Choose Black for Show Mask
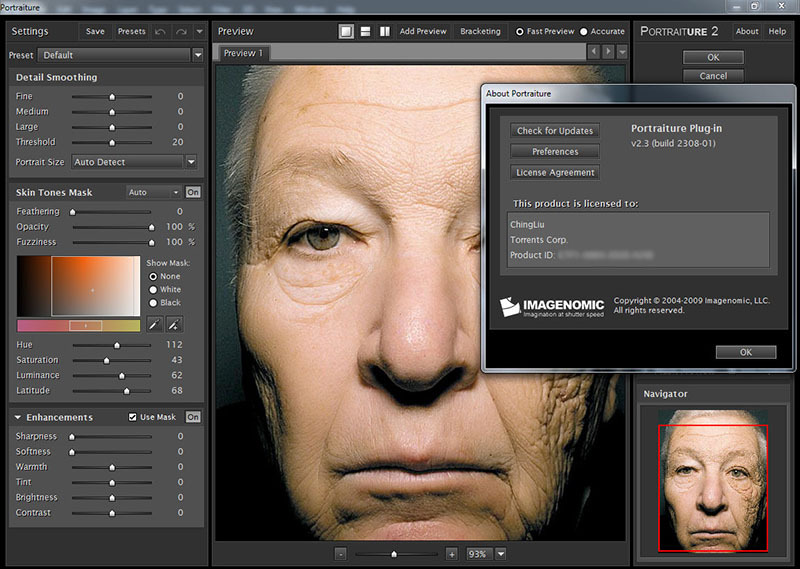This screenshot has width=800, height=569. [x=153, y=303]
